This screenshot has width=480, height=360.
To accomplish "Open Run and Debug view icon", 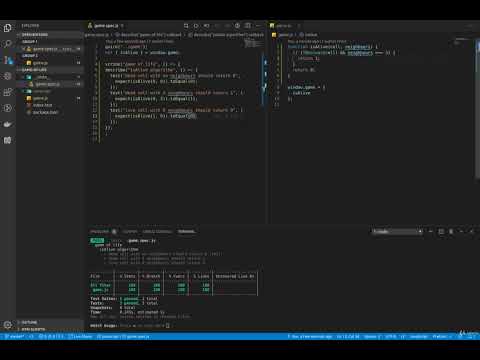I will (8, 76).
